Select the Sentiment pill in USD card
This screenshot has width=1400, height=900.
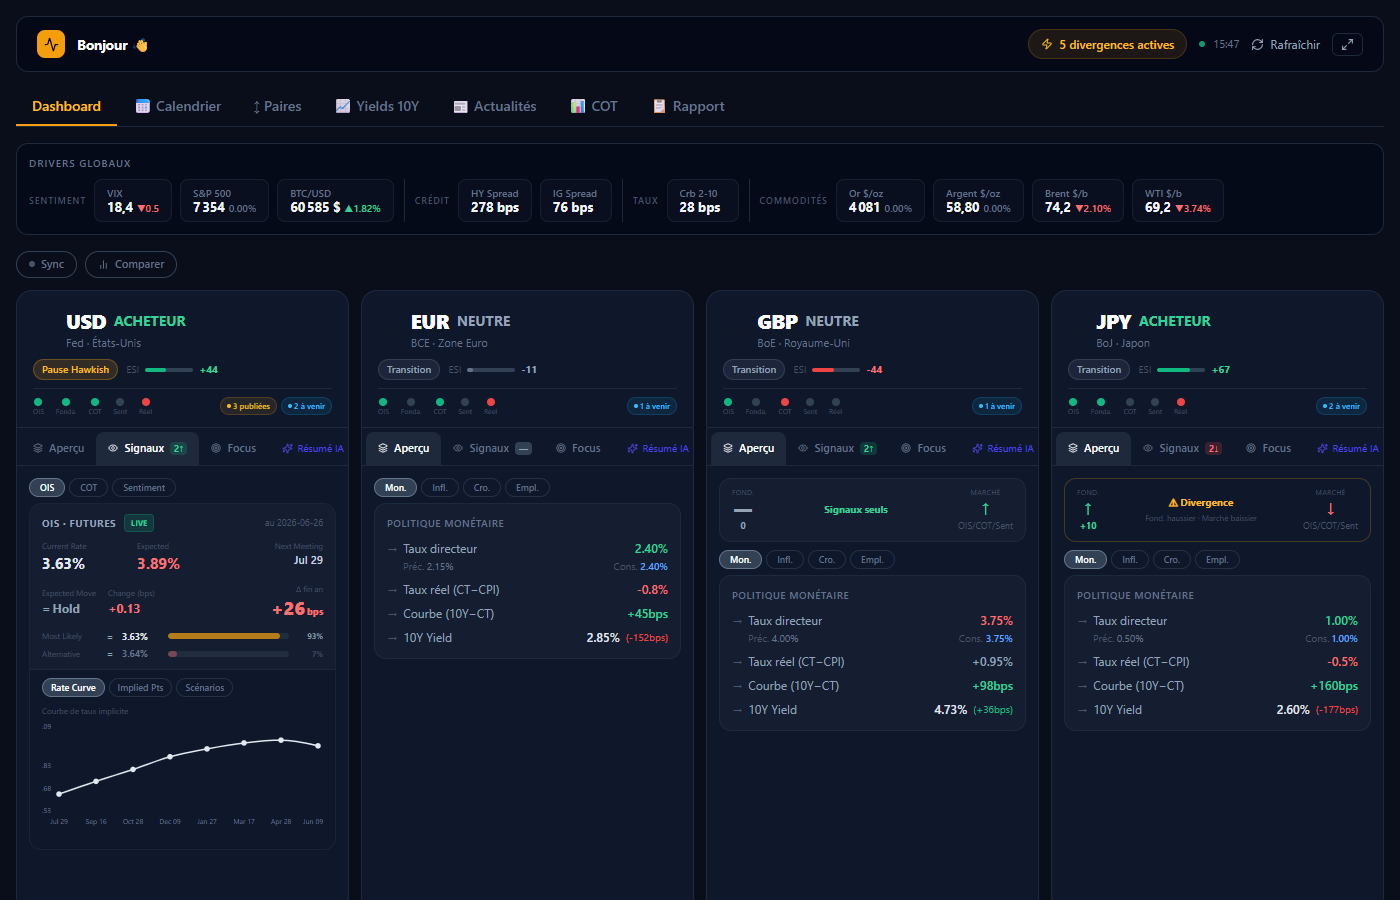point(144,488)
